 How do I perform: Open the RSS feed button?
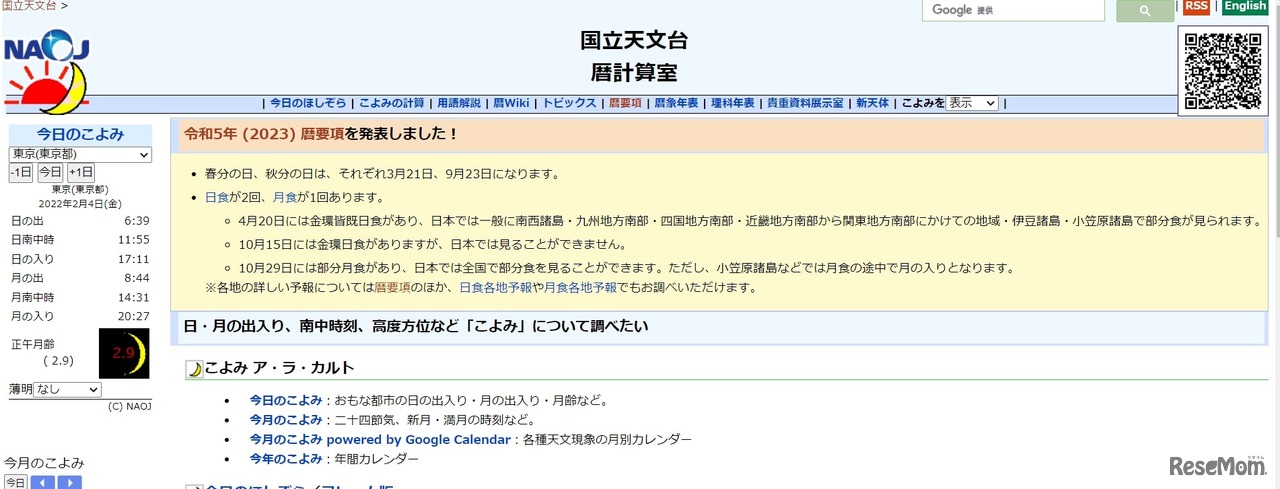pyautogui.click(x=1196, y=7)
